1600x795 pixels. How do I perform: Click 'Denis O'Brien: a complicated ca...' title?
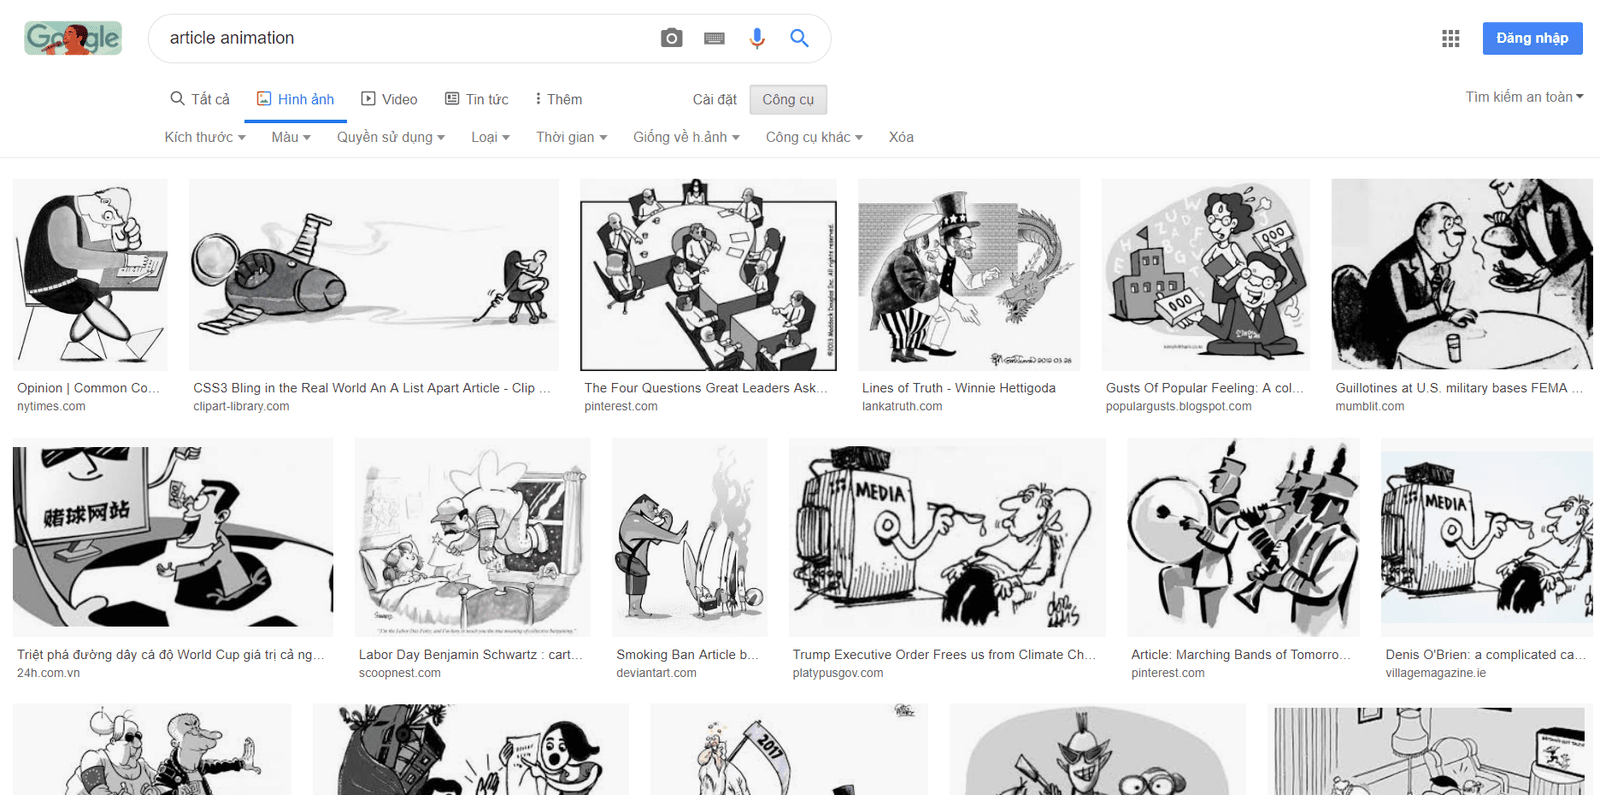pos(1486,655)
